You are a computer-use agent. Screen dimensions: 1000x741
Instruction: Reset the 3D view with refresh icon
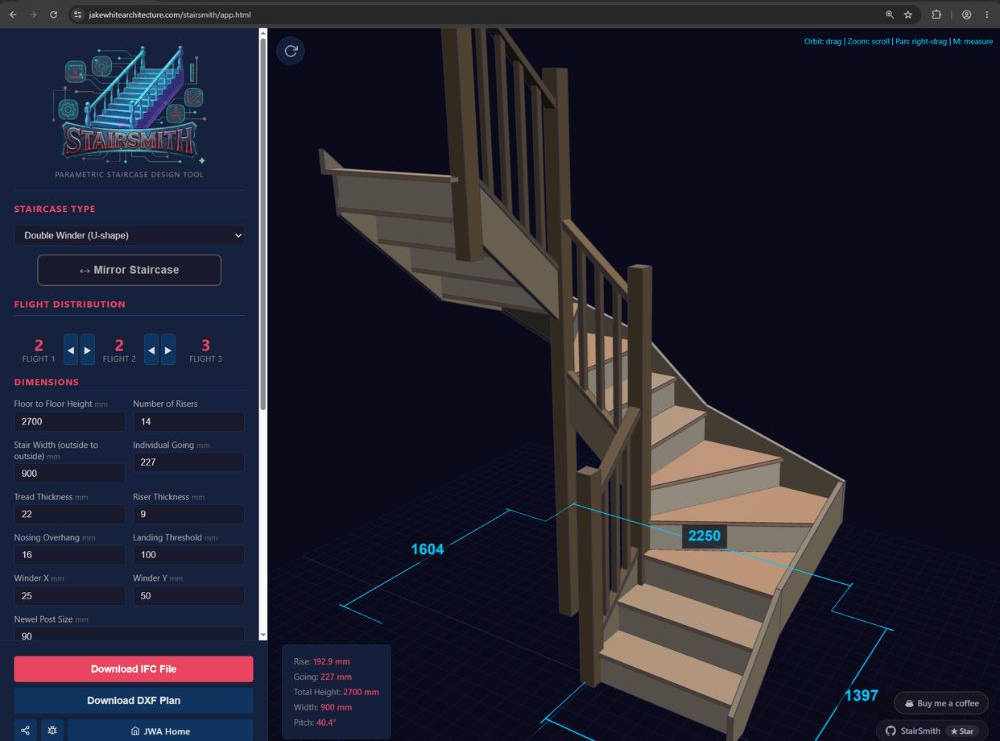(291, 51)
